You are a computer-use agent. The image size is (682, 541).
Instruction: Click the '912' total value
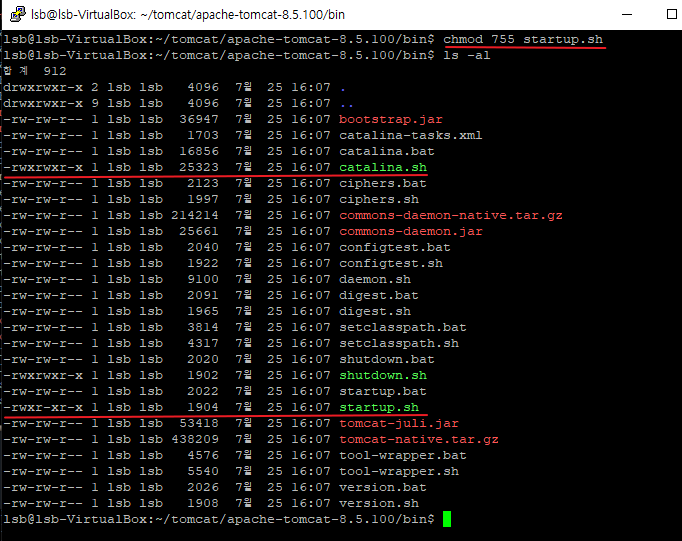point(55,71)
